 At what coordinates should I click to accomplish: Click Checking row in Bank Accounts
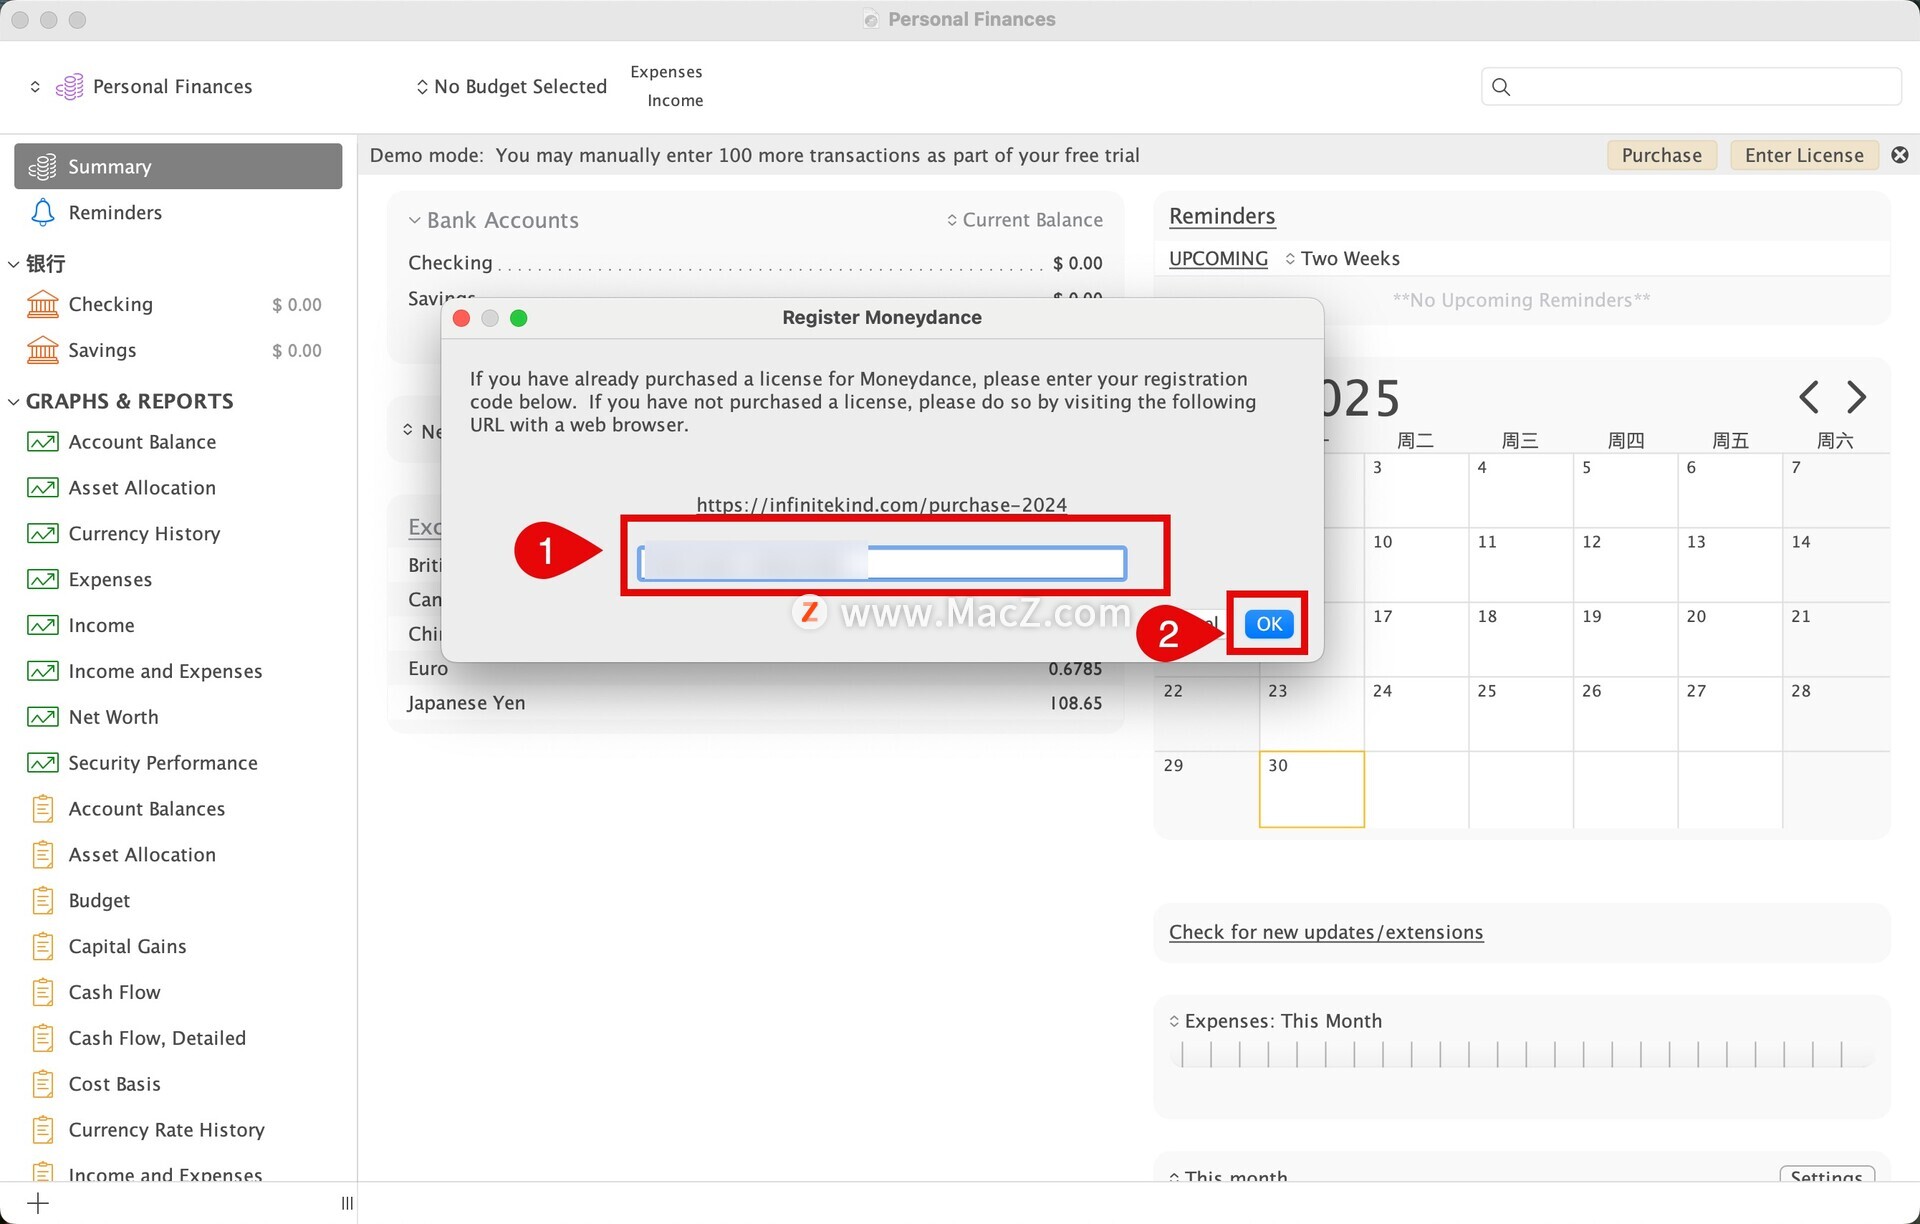click(x=755, y=263)
